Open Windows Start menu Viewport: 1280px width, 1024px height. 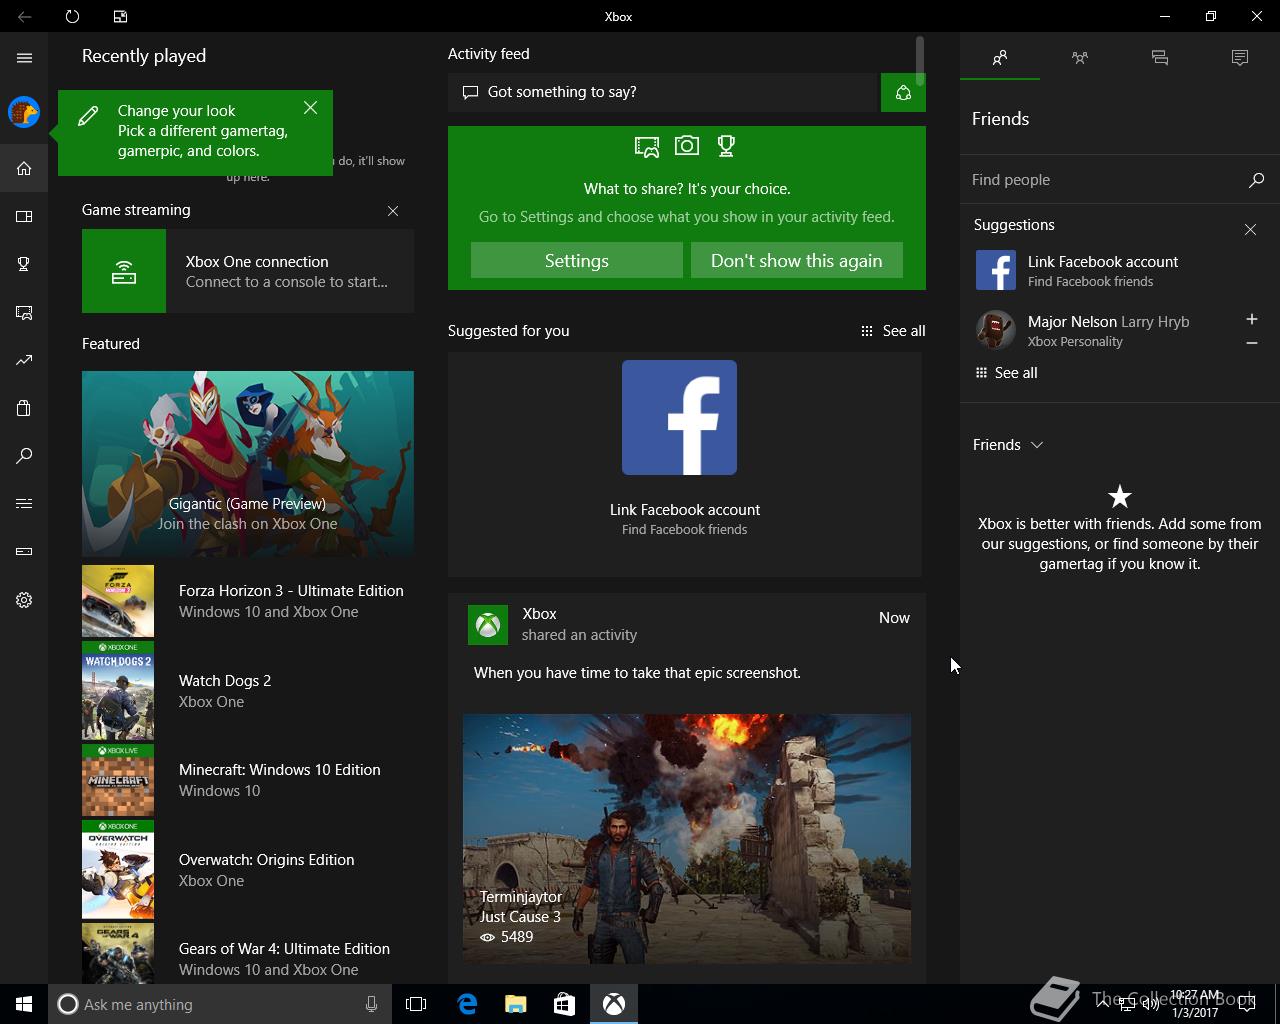click(x=24, y=1004)
